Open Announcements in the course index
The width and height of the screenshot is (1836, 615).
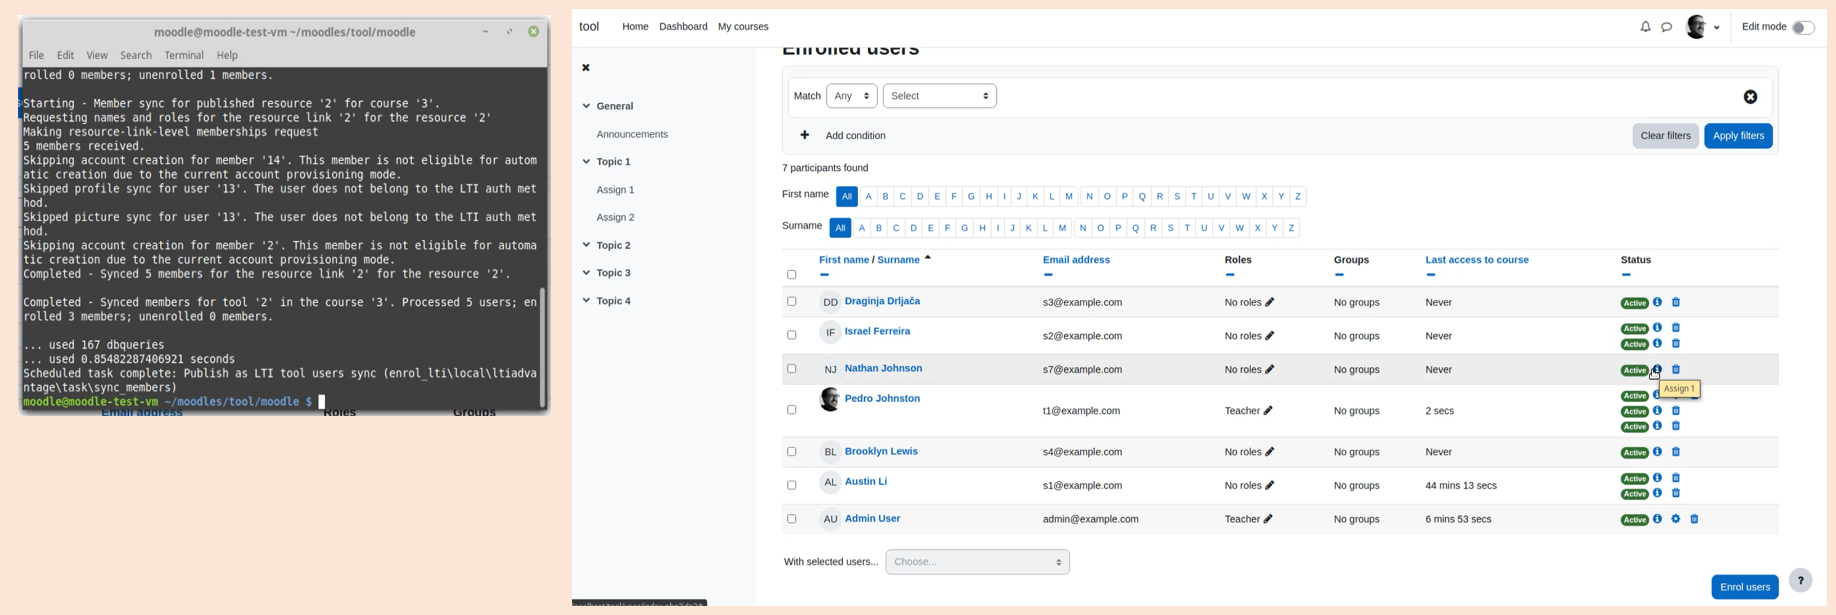[x=632, y=134]
